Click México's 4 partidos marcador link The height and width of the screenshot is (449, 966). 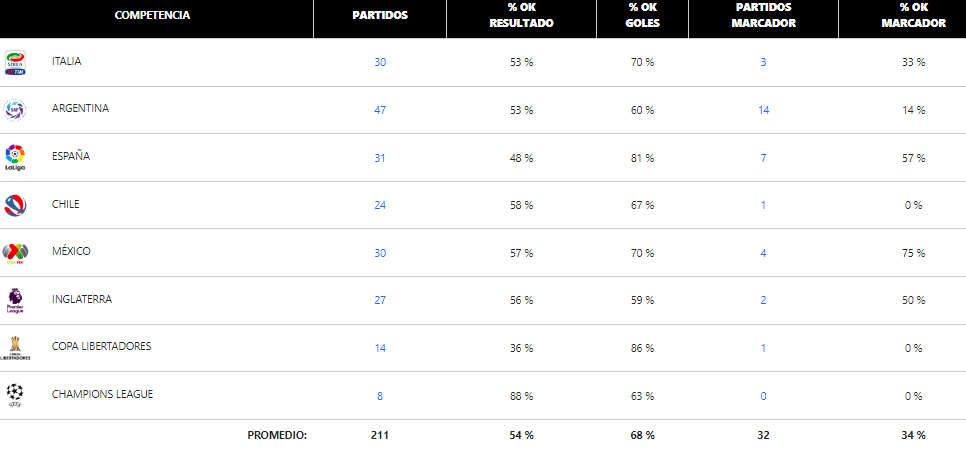tap(763, 253)
